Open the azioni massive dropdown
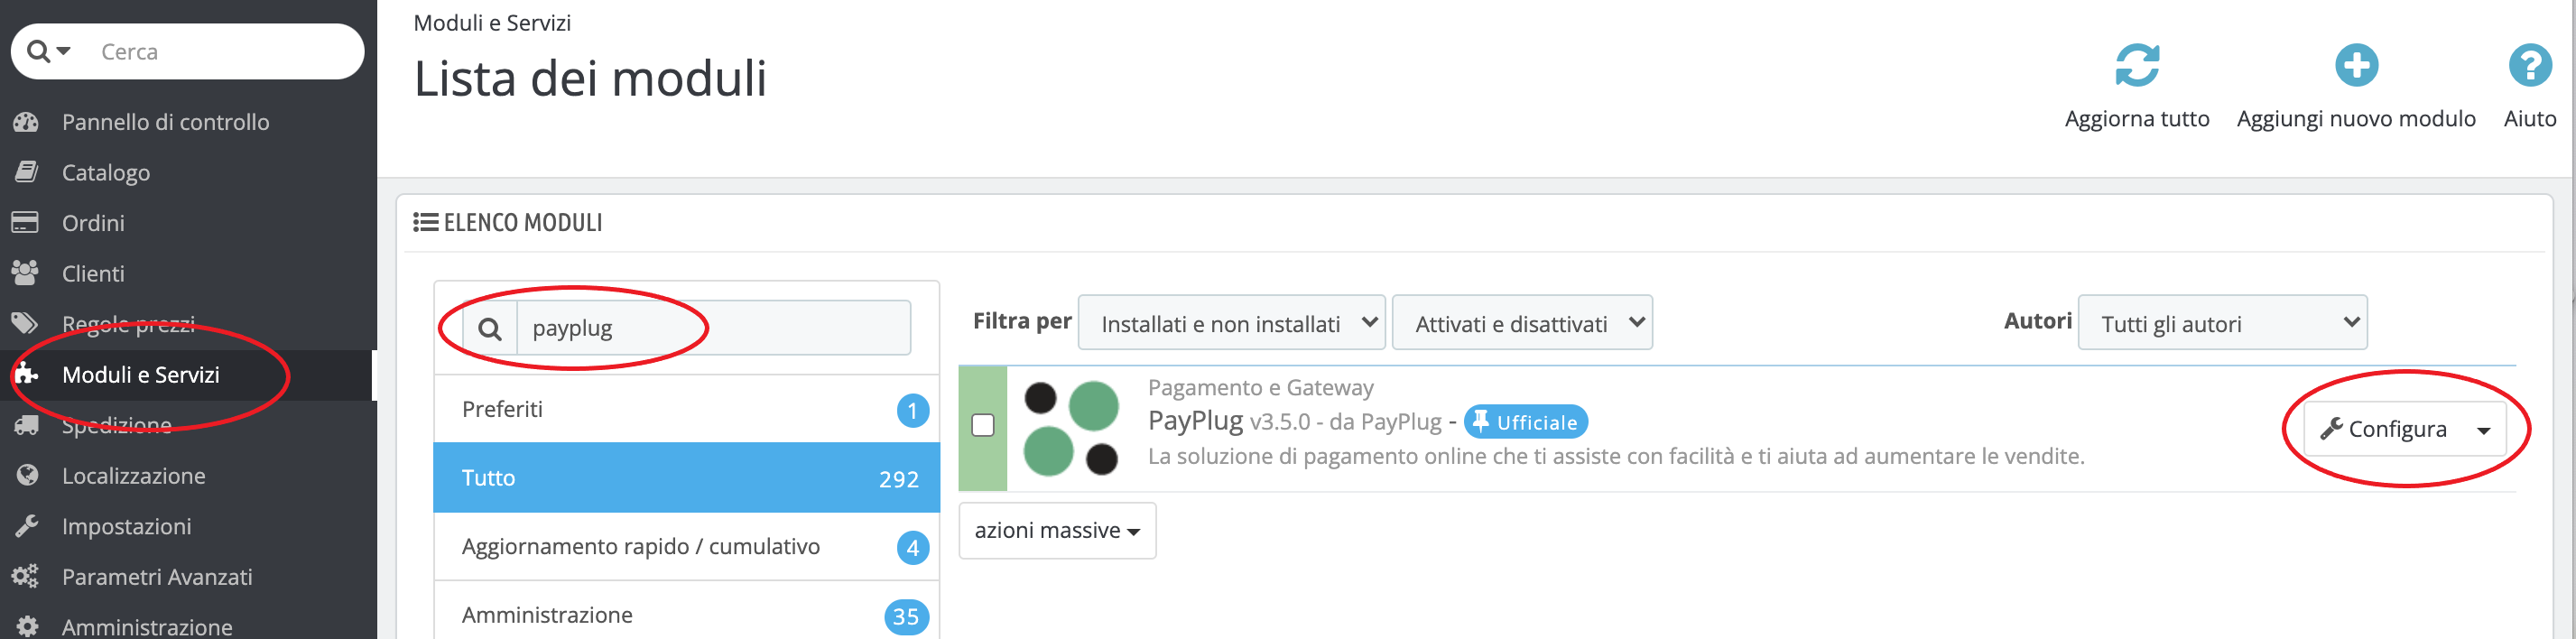Image resolution: width=2576 pixels, height=639 pixels. pos(1057,531)
